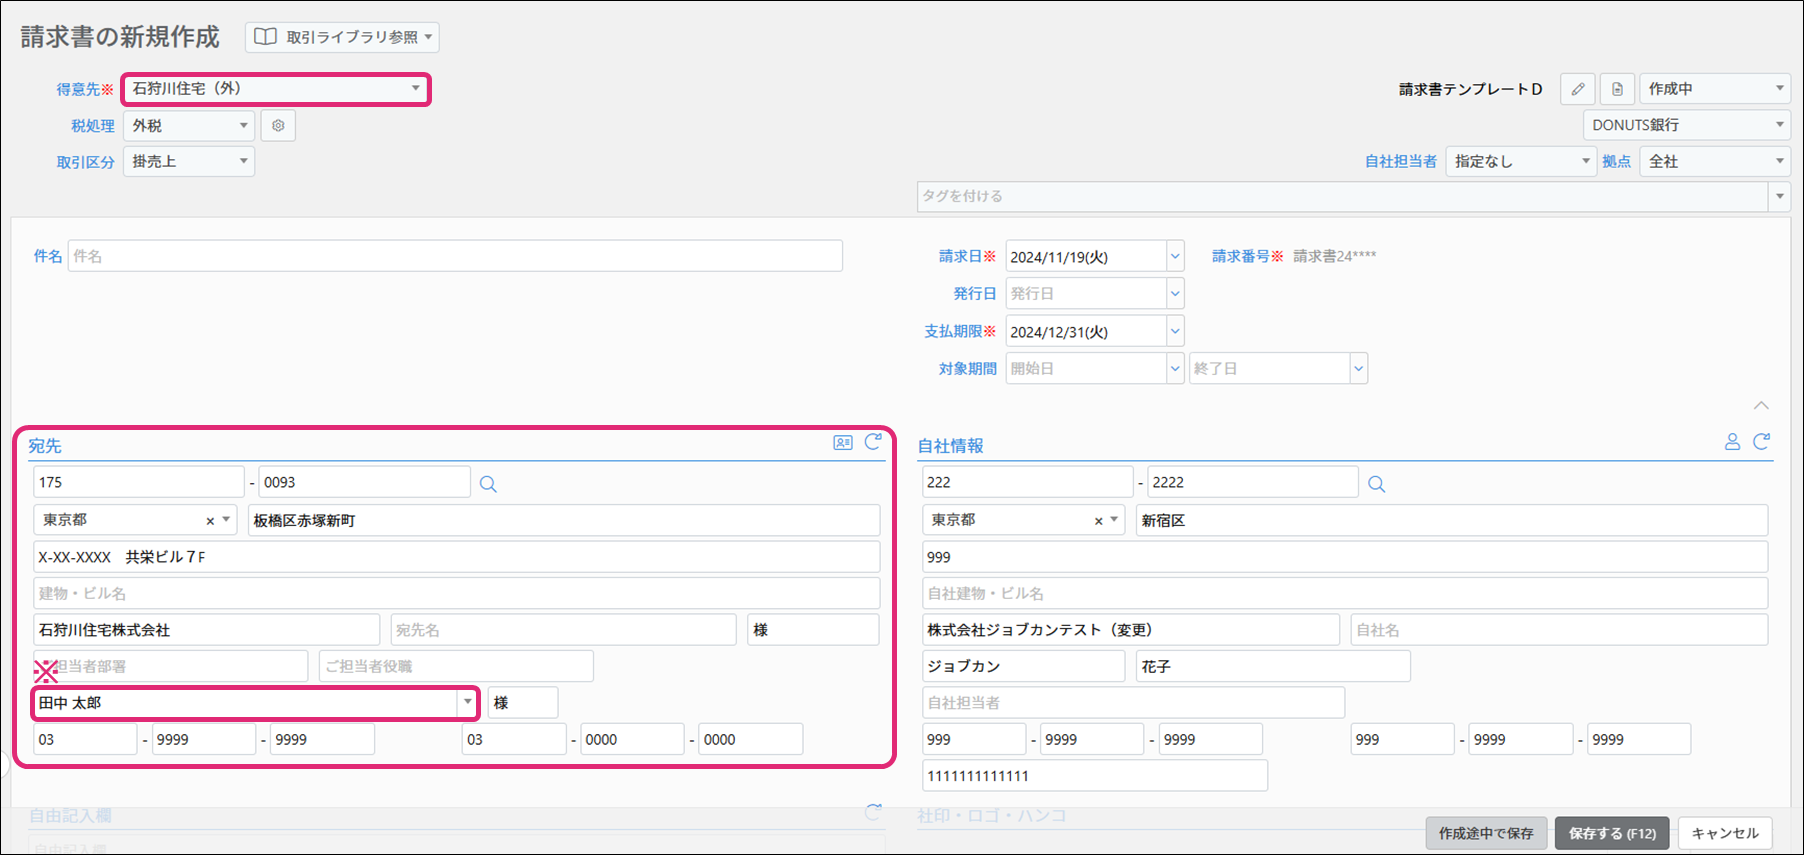Viewport: 1804px width, 855px height.
Task: Collapse the section using the upward chevron
Action: [x=1761, y=405]
